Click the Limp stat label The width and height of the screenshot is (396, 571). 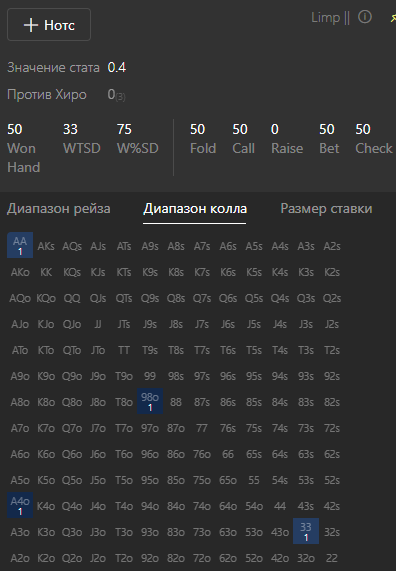pos(325,17)
